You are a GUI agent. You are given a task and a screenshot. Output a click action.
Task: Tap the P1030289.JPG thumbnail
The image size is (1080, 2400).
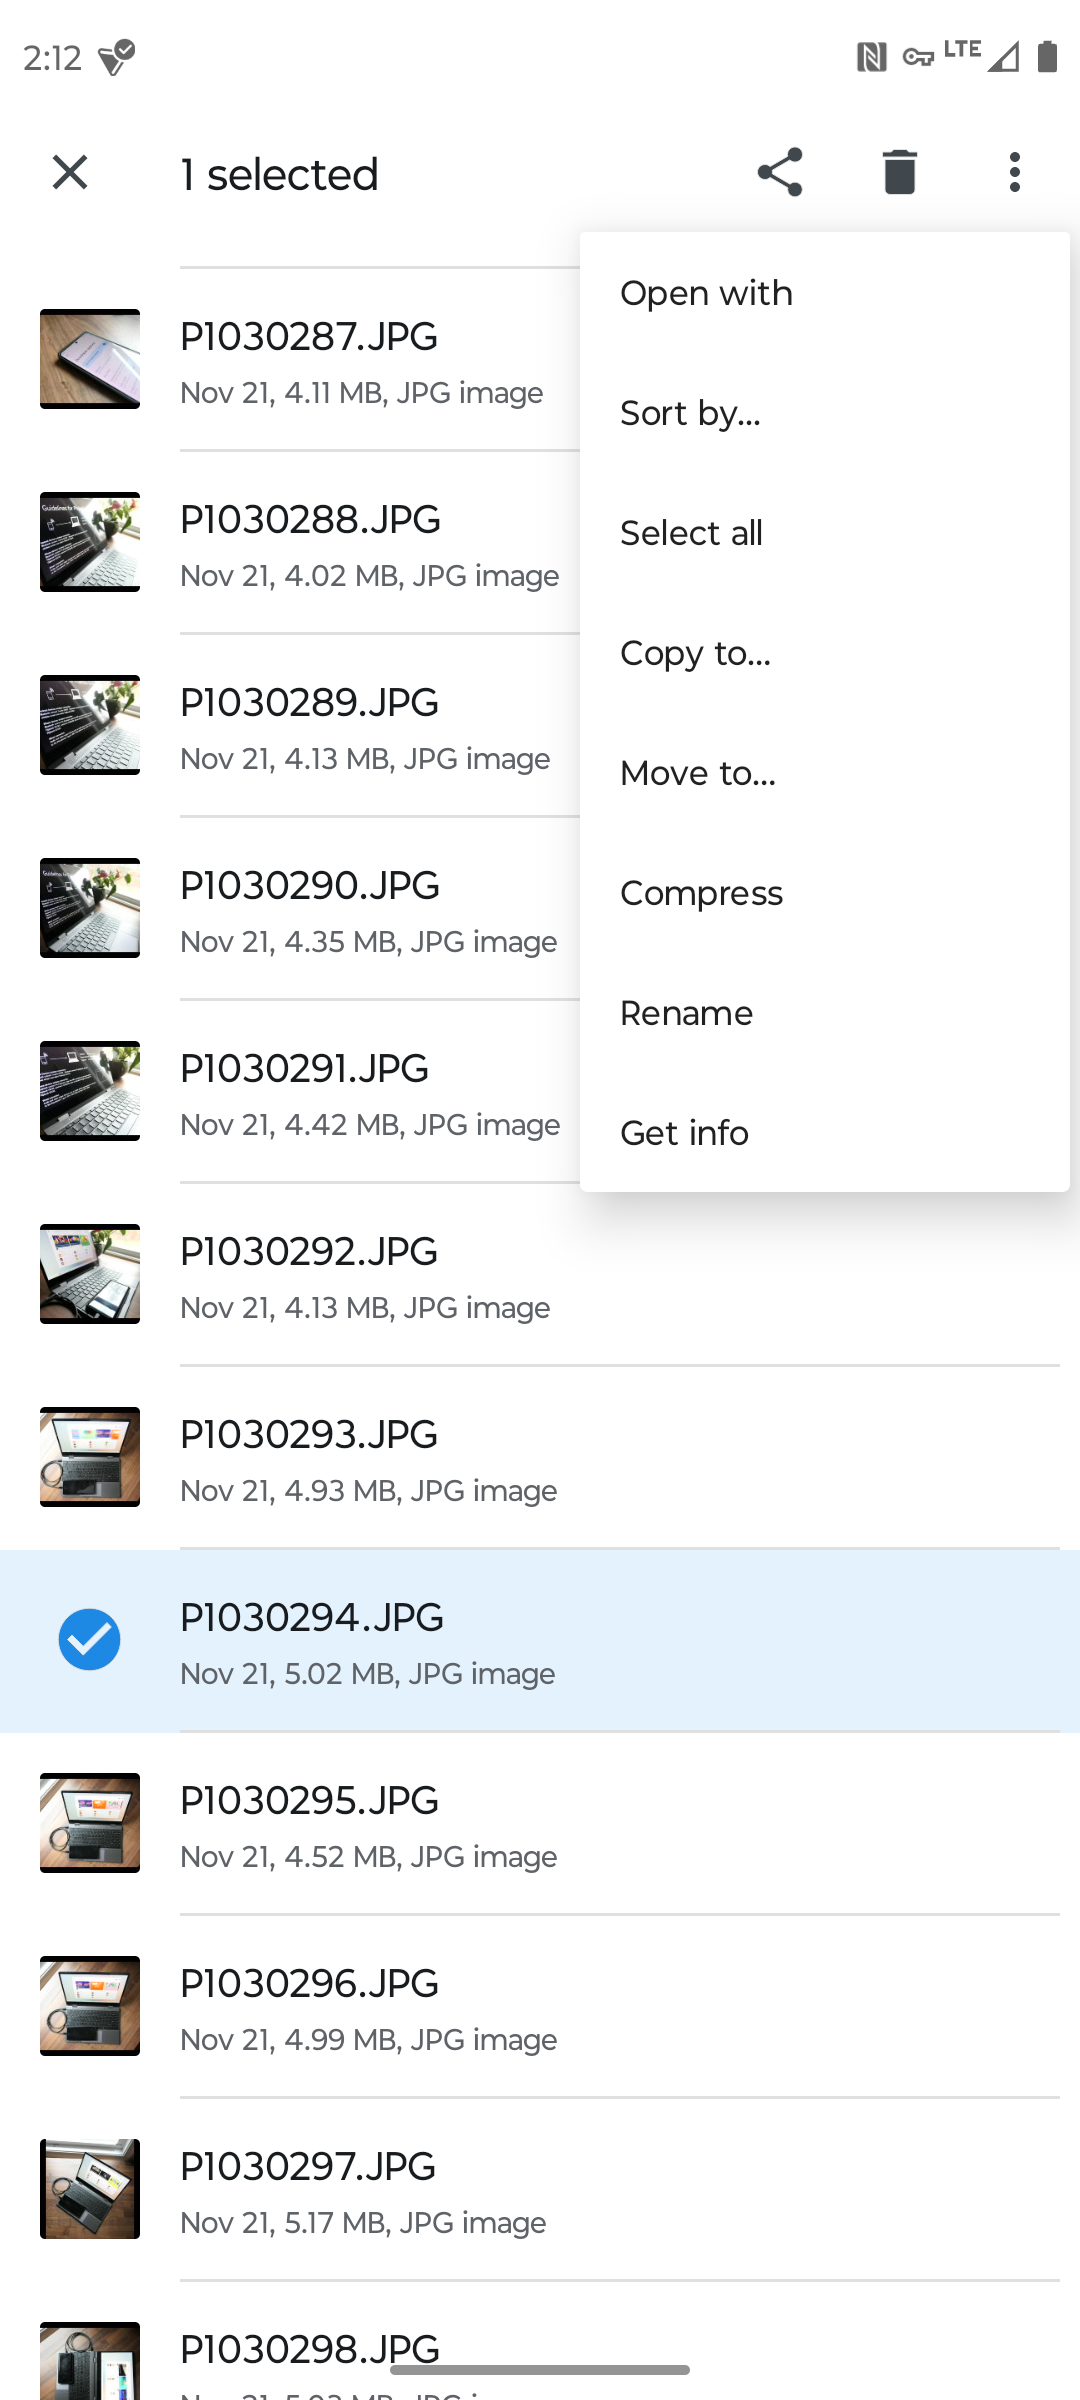coord(90,725)
